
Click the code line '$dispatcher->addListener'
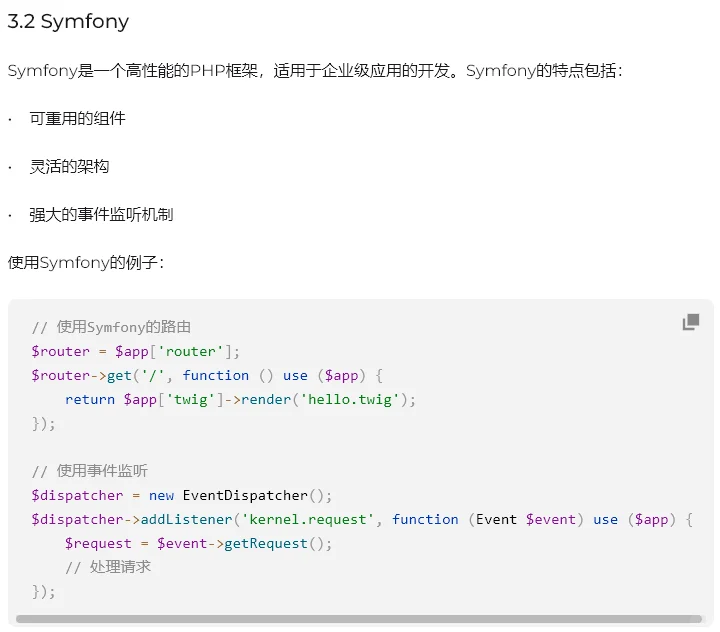[x=362, y=519]
